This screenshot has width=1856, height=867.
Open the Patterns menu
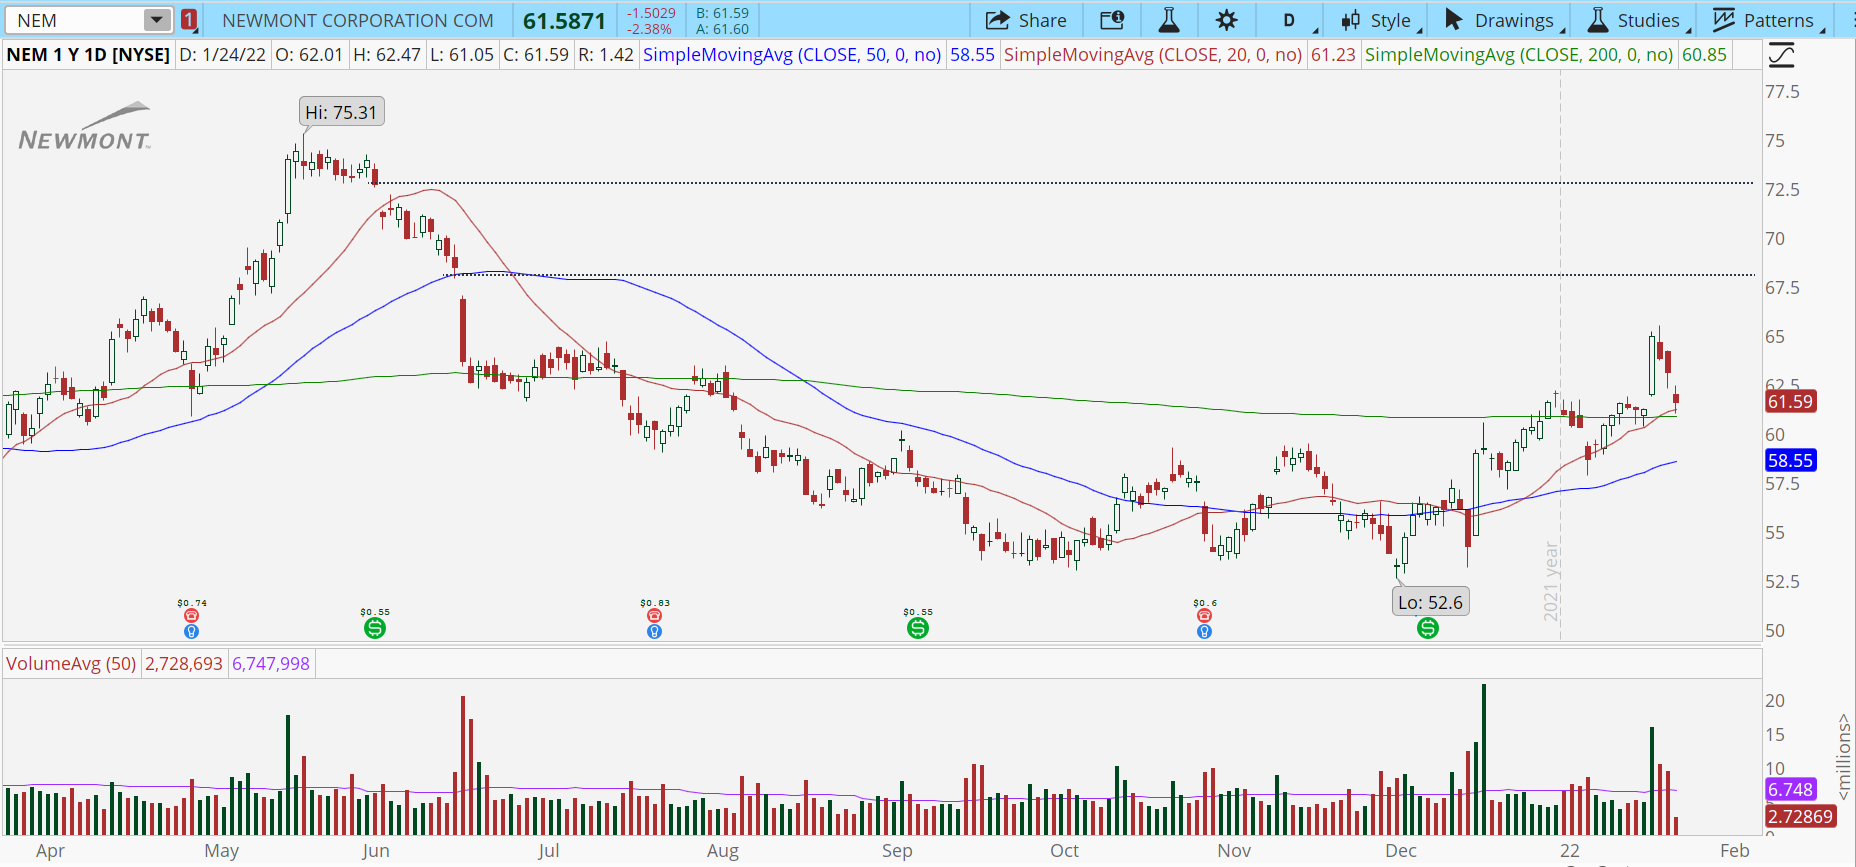(1769, 20)
